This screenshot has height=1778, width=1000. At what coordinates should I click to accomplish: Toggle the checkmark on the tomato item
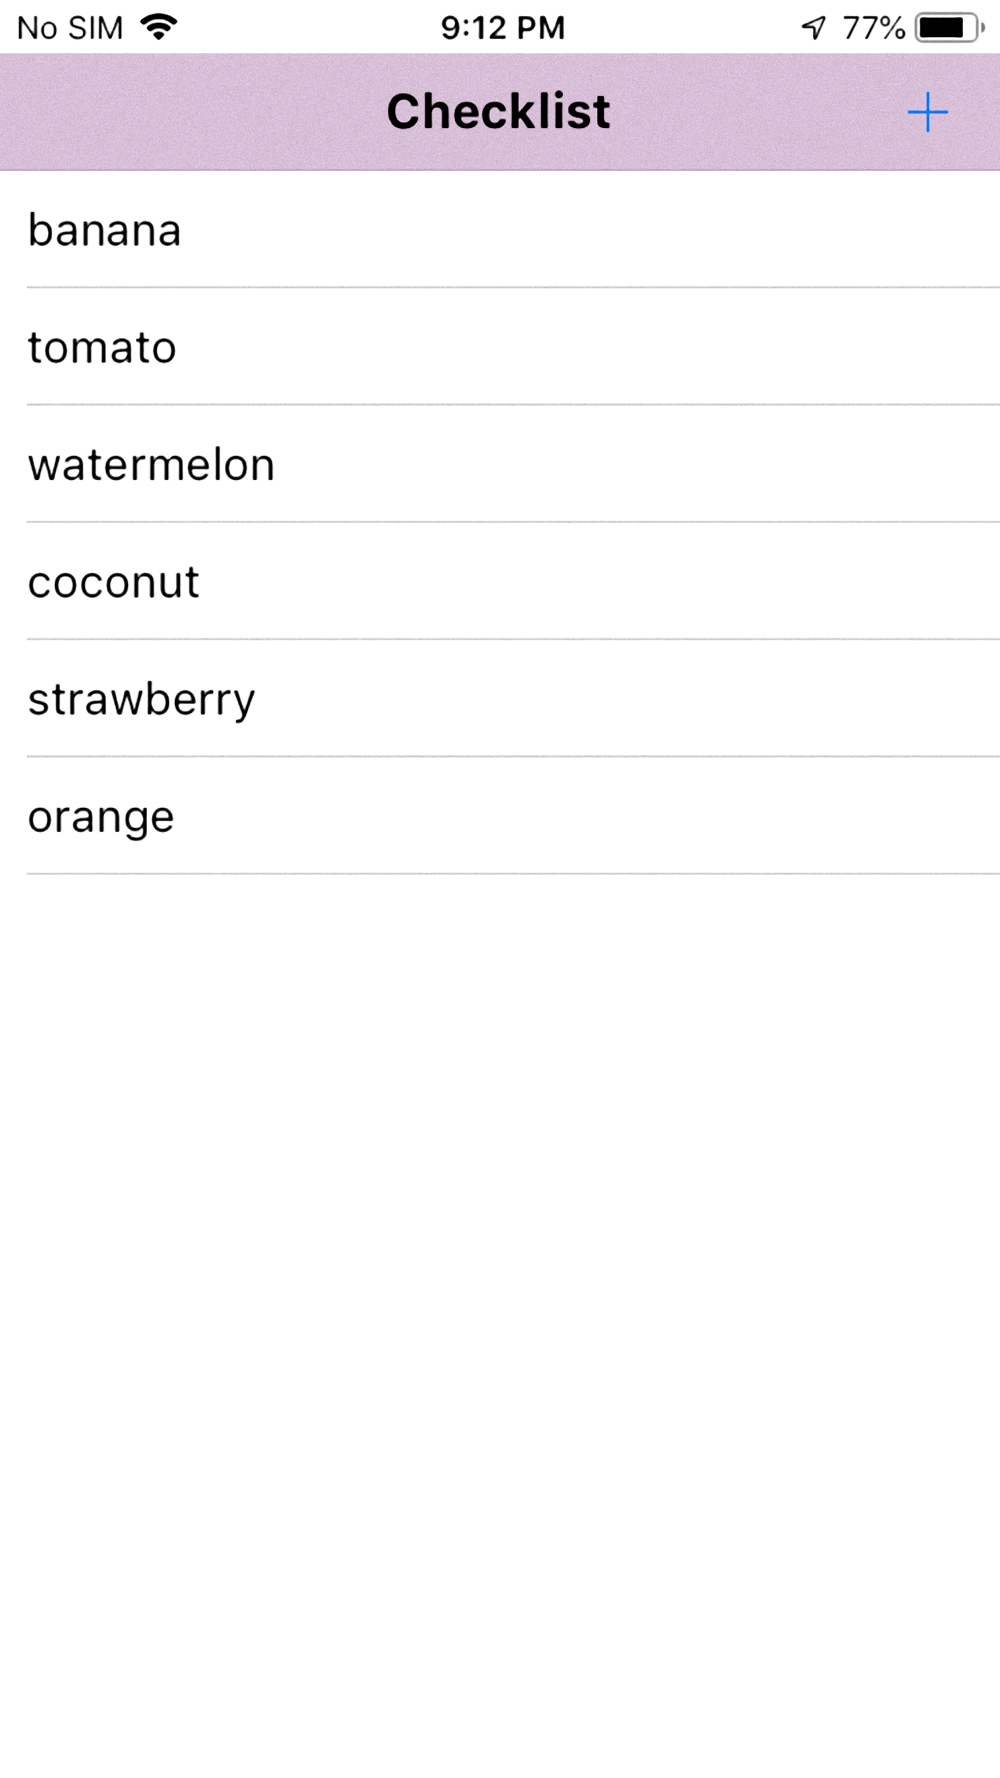coord(500,346)
